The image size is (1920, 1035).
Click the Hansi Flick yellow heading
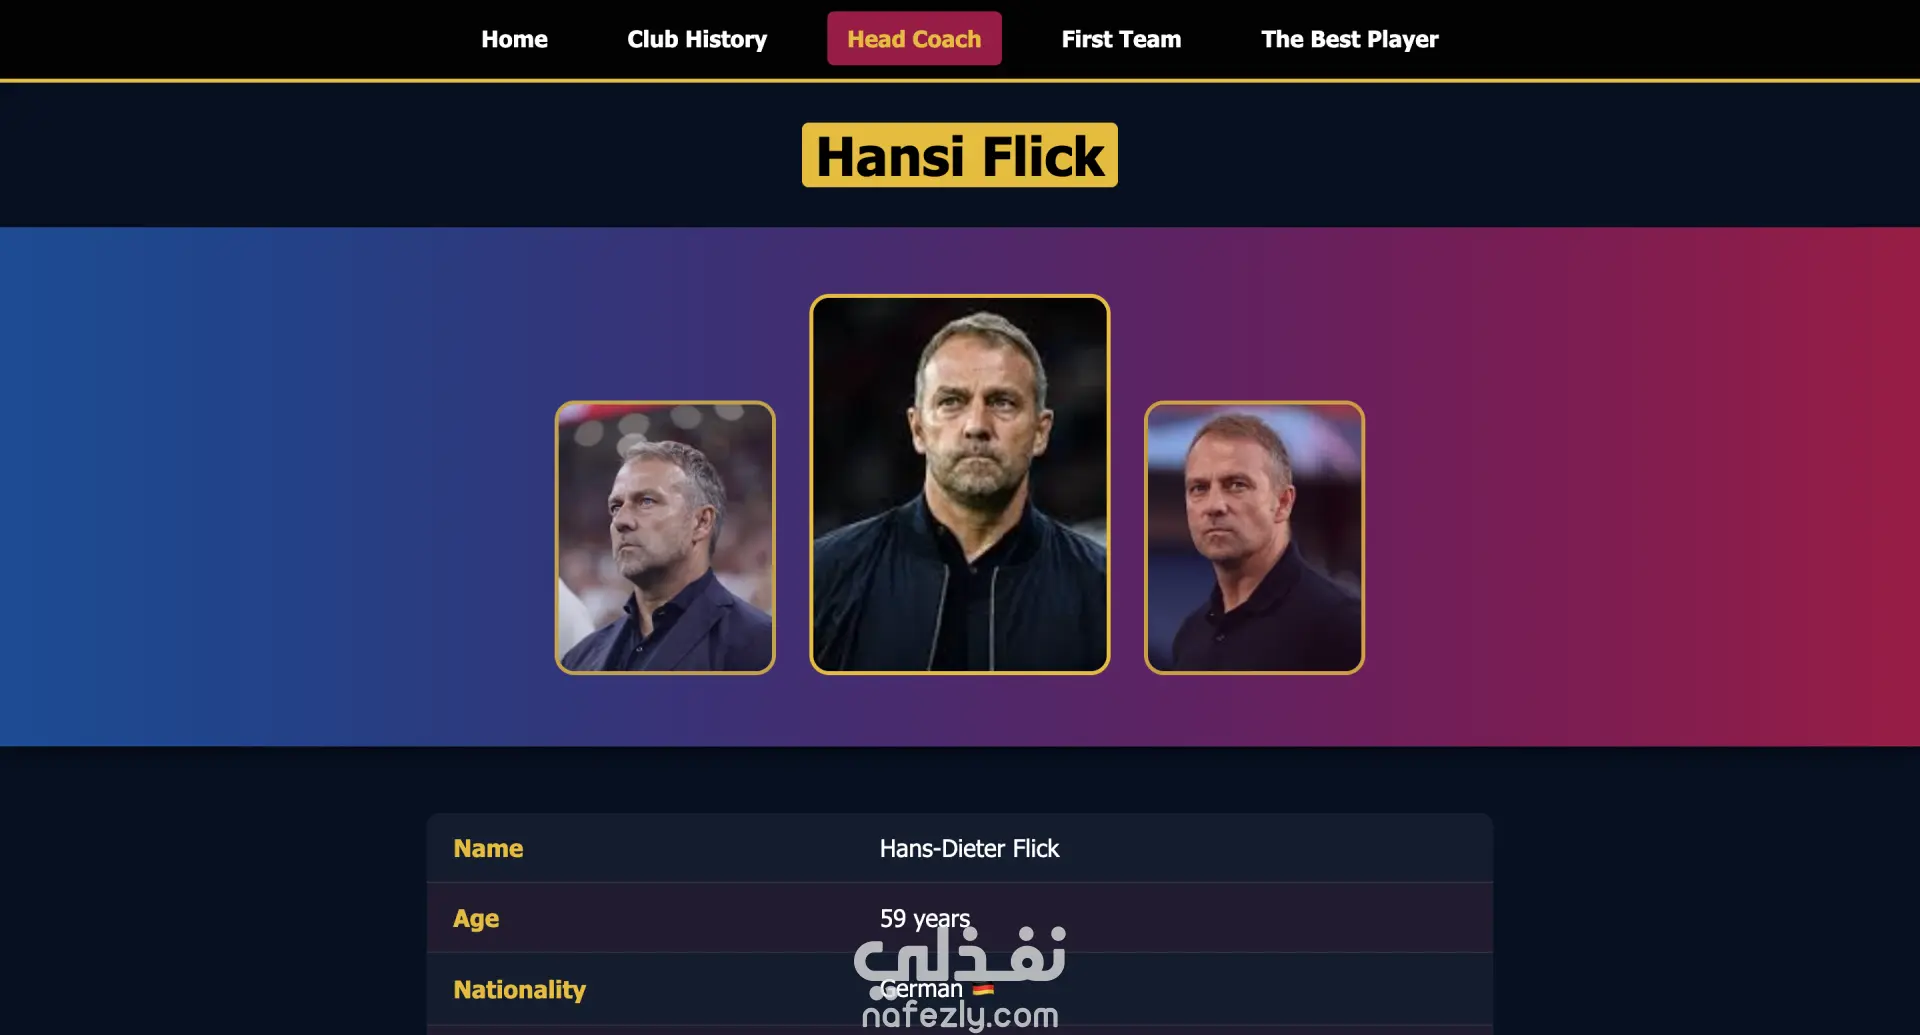click(960, 155)
